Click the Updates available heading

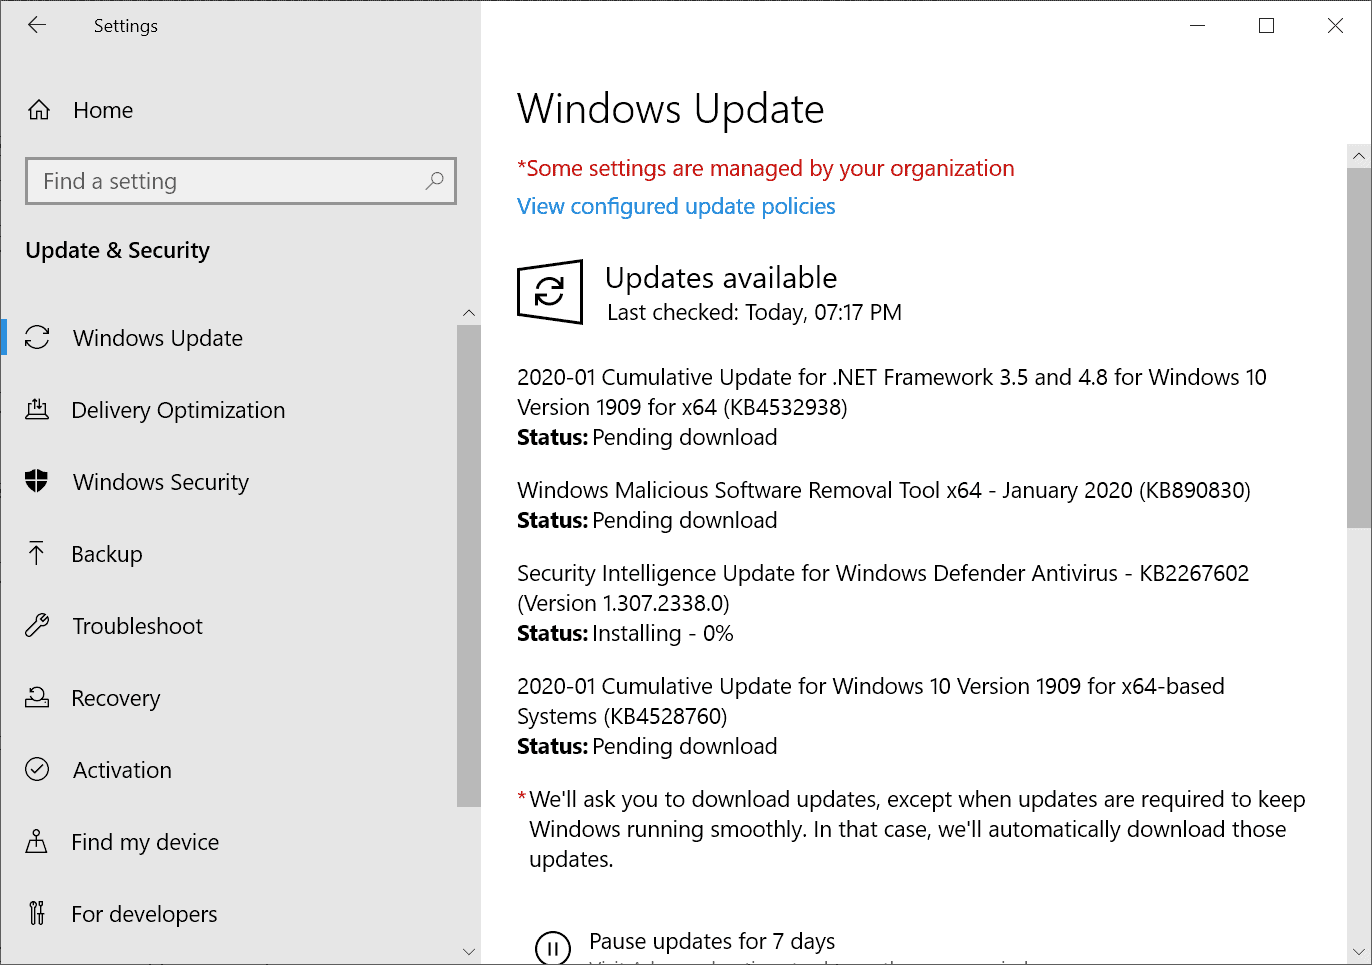point(721,278)
